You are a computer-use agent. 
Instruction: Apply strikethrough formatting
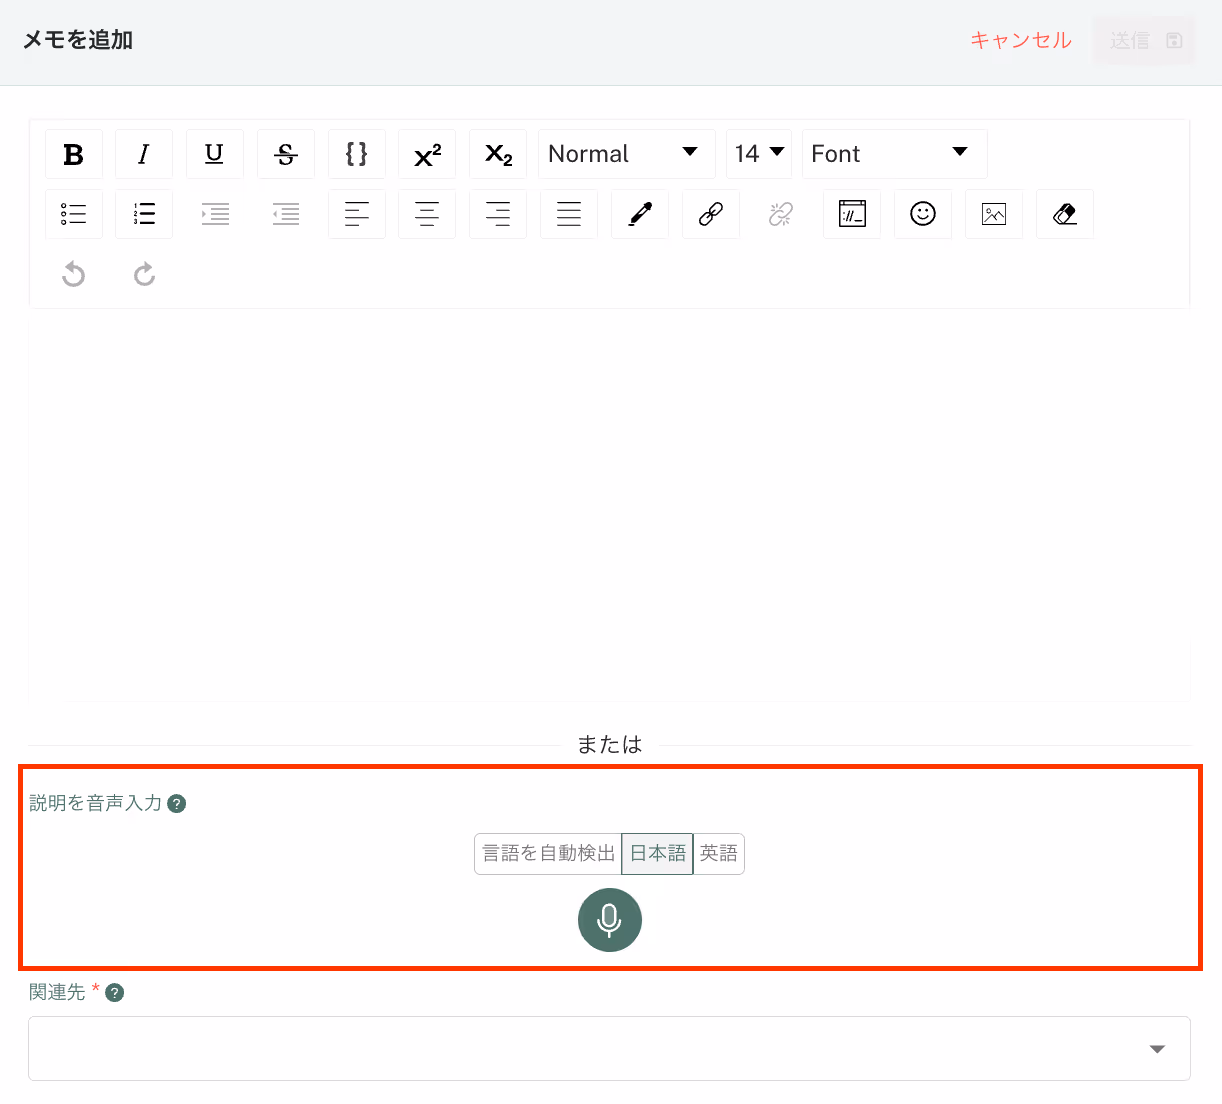[286, 154]
